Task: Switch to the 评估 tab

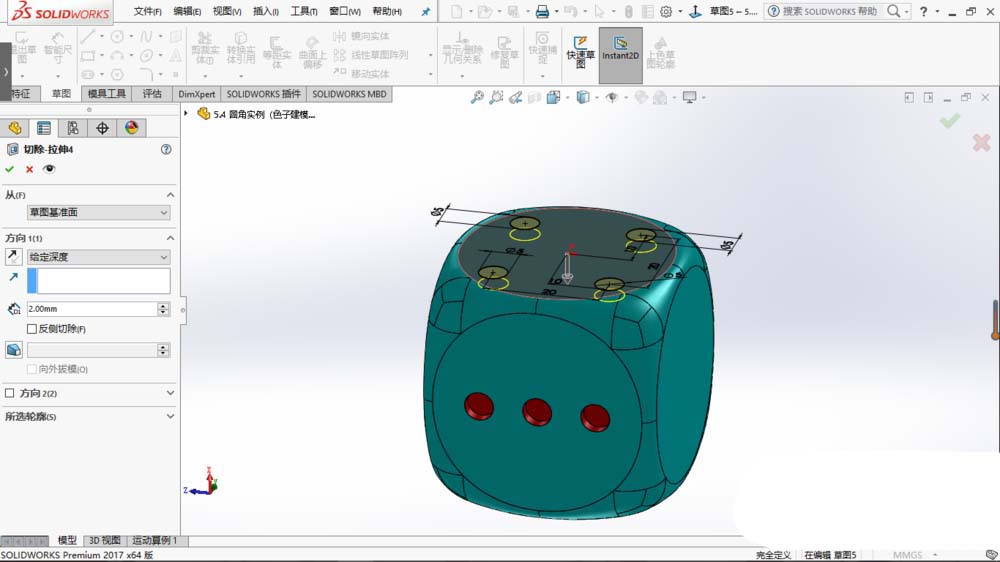Action: 152,94
